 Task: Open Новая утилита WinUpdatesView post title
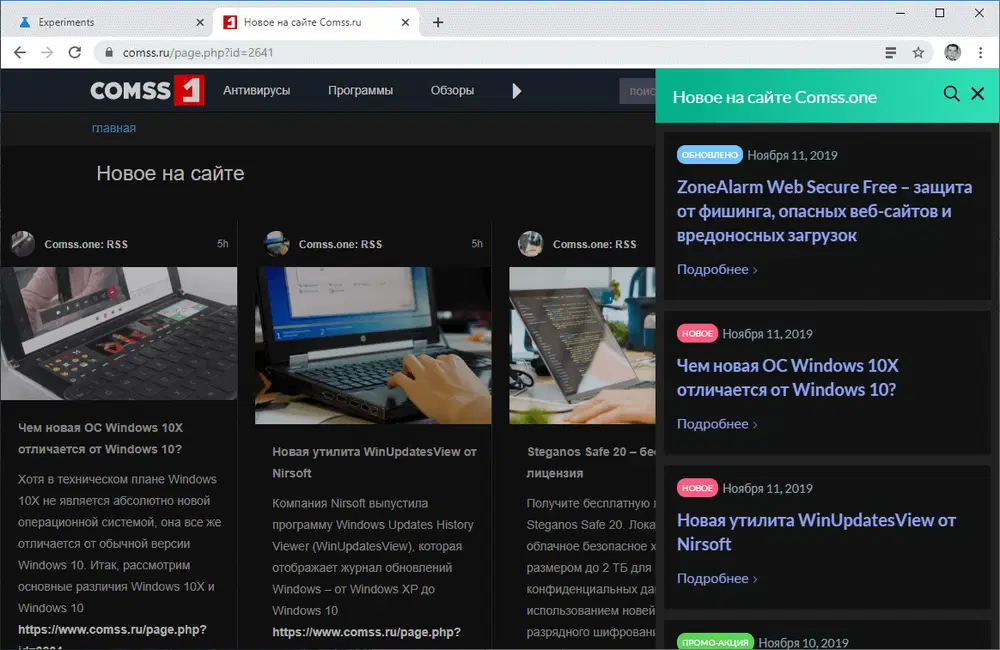(374, 462)
